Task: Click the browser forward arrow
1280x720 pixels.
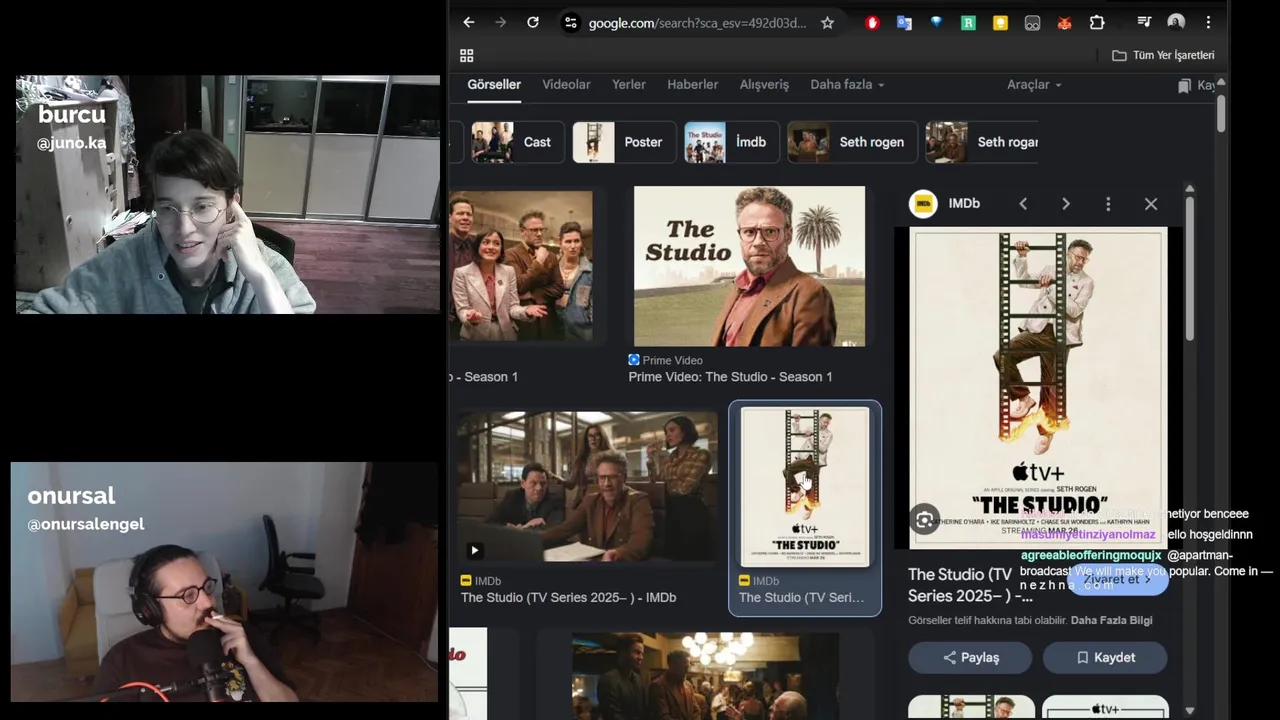Action: pyautogui.click(x=500, y=22)
